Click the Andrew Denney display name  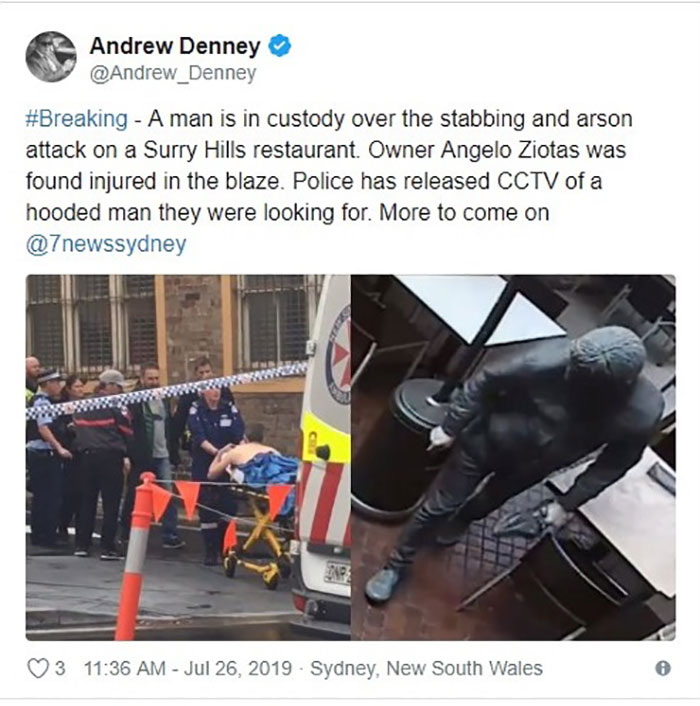[x=175, y=45]
